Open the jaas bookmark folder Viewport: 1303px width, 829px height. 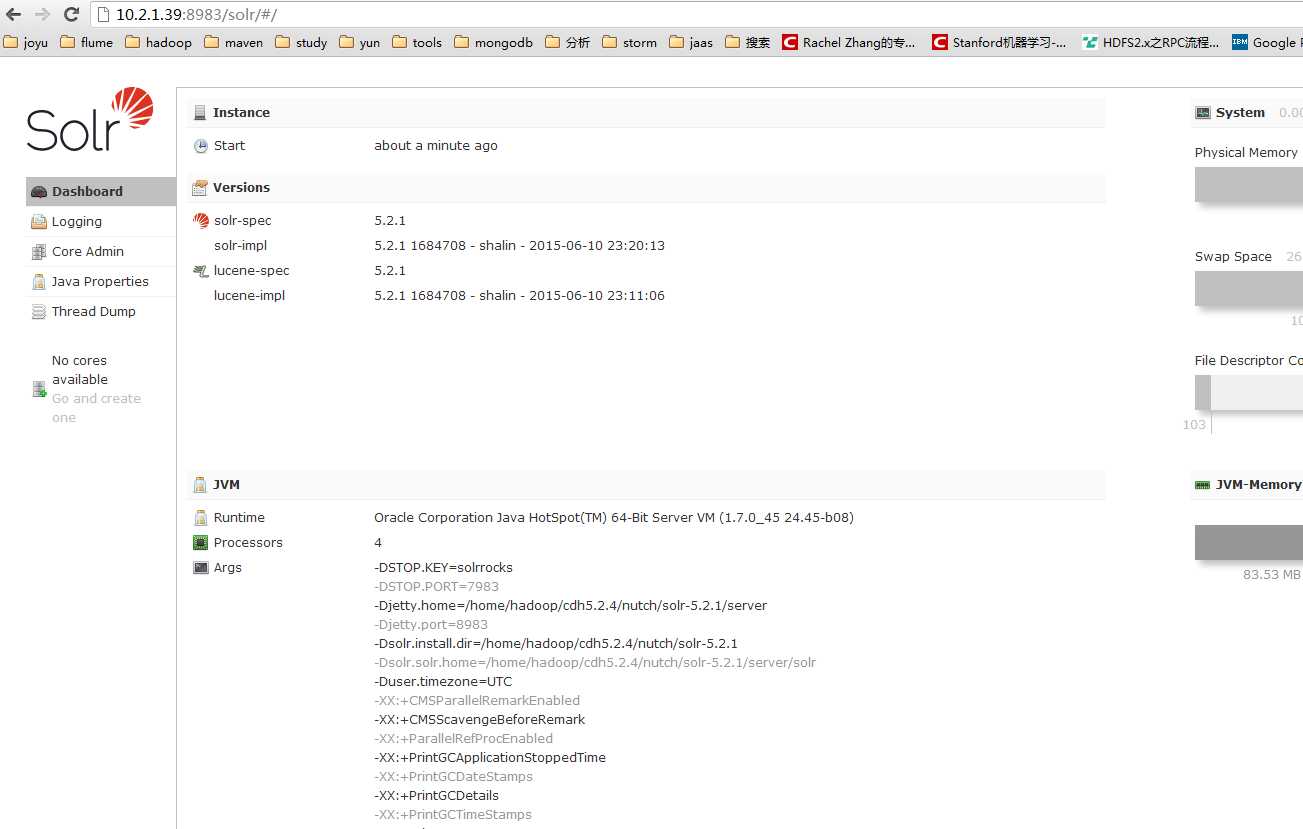691,42
